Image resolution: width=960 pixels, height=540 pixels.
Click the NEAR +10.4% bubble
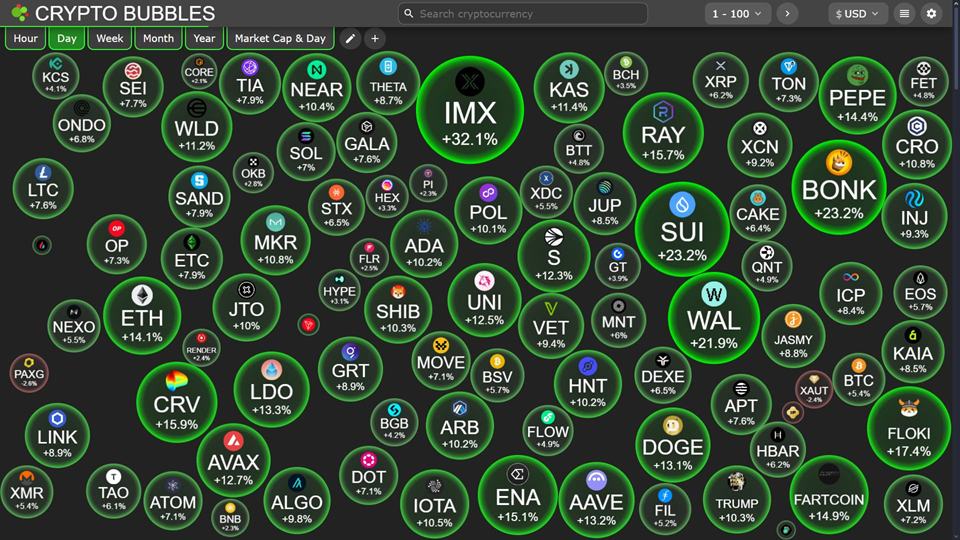tap(317, 88)
